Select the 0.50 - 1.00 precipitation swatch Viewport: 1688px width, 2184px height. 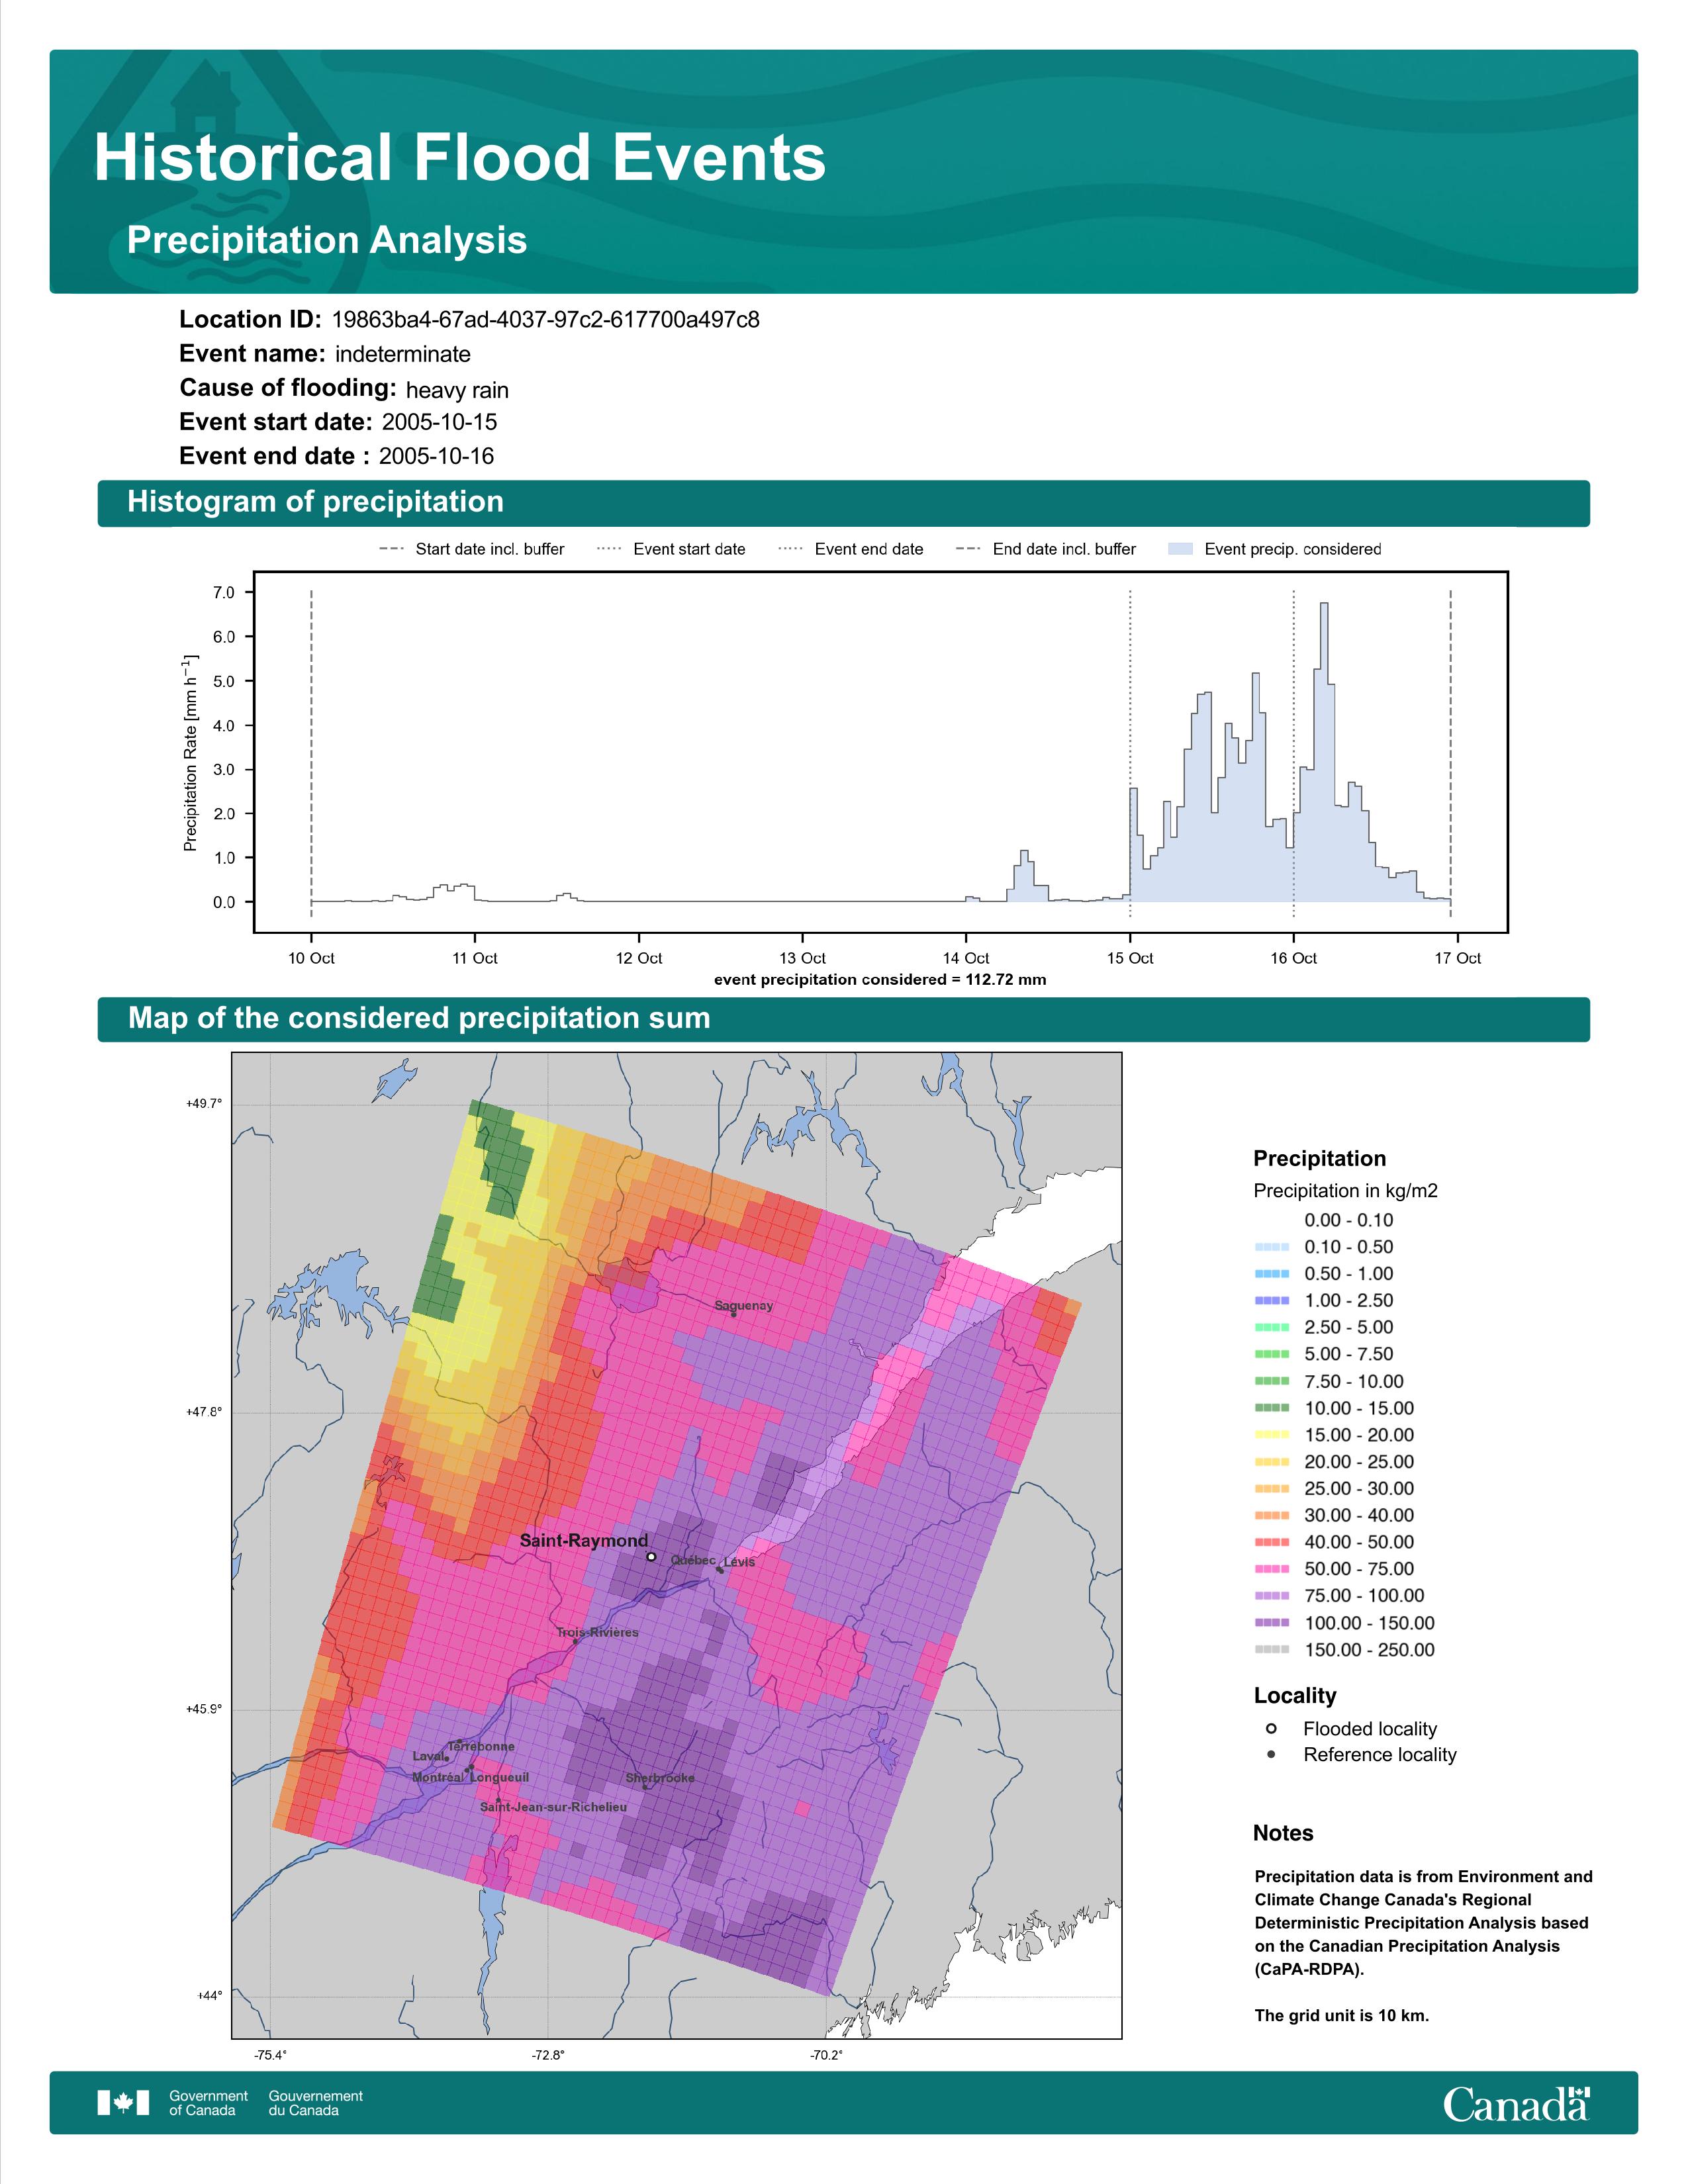1271,1274
